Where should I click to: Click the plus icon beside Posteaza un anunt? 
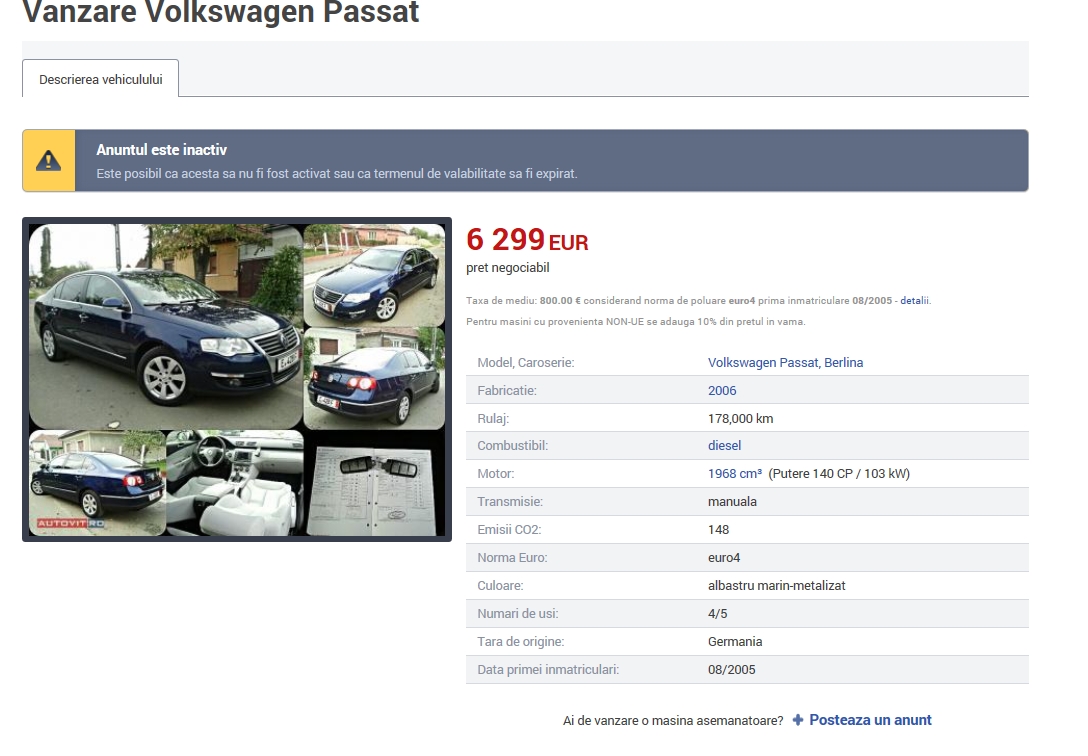[x=798, y=720]
